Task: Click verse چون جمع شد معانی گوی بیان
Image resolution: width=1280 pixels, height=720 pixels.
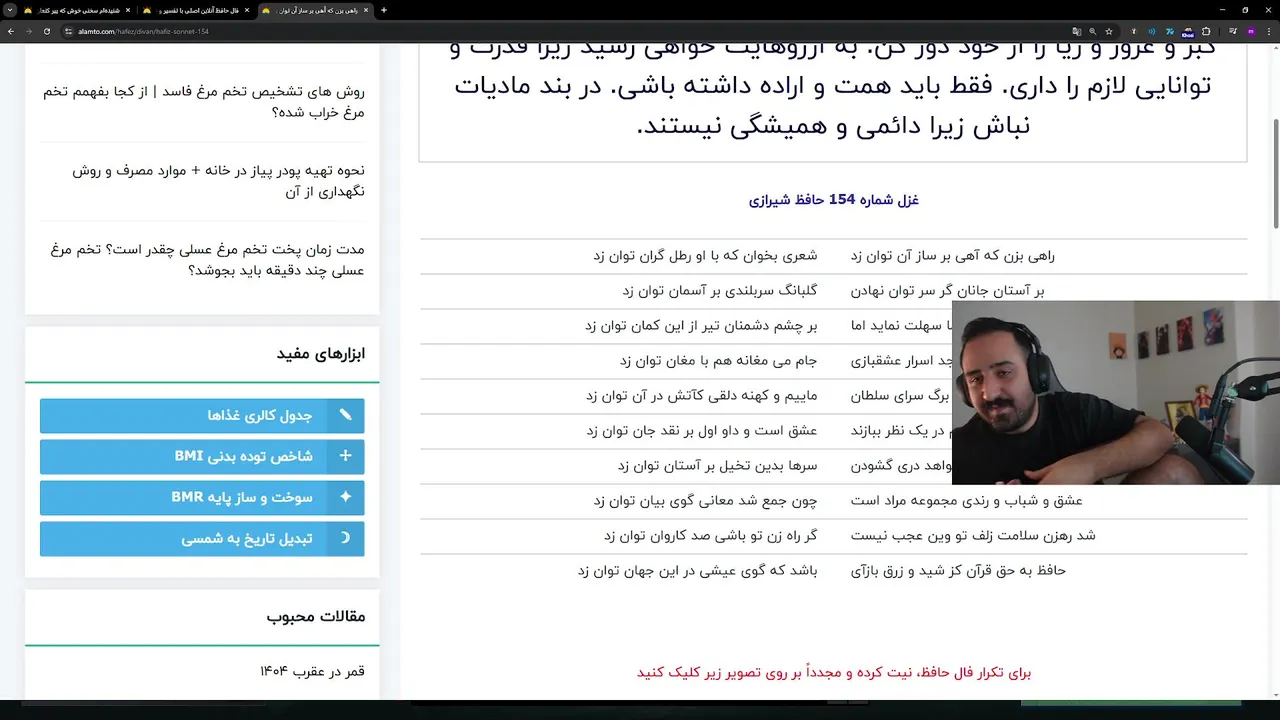Action: [x=705, y=501]
